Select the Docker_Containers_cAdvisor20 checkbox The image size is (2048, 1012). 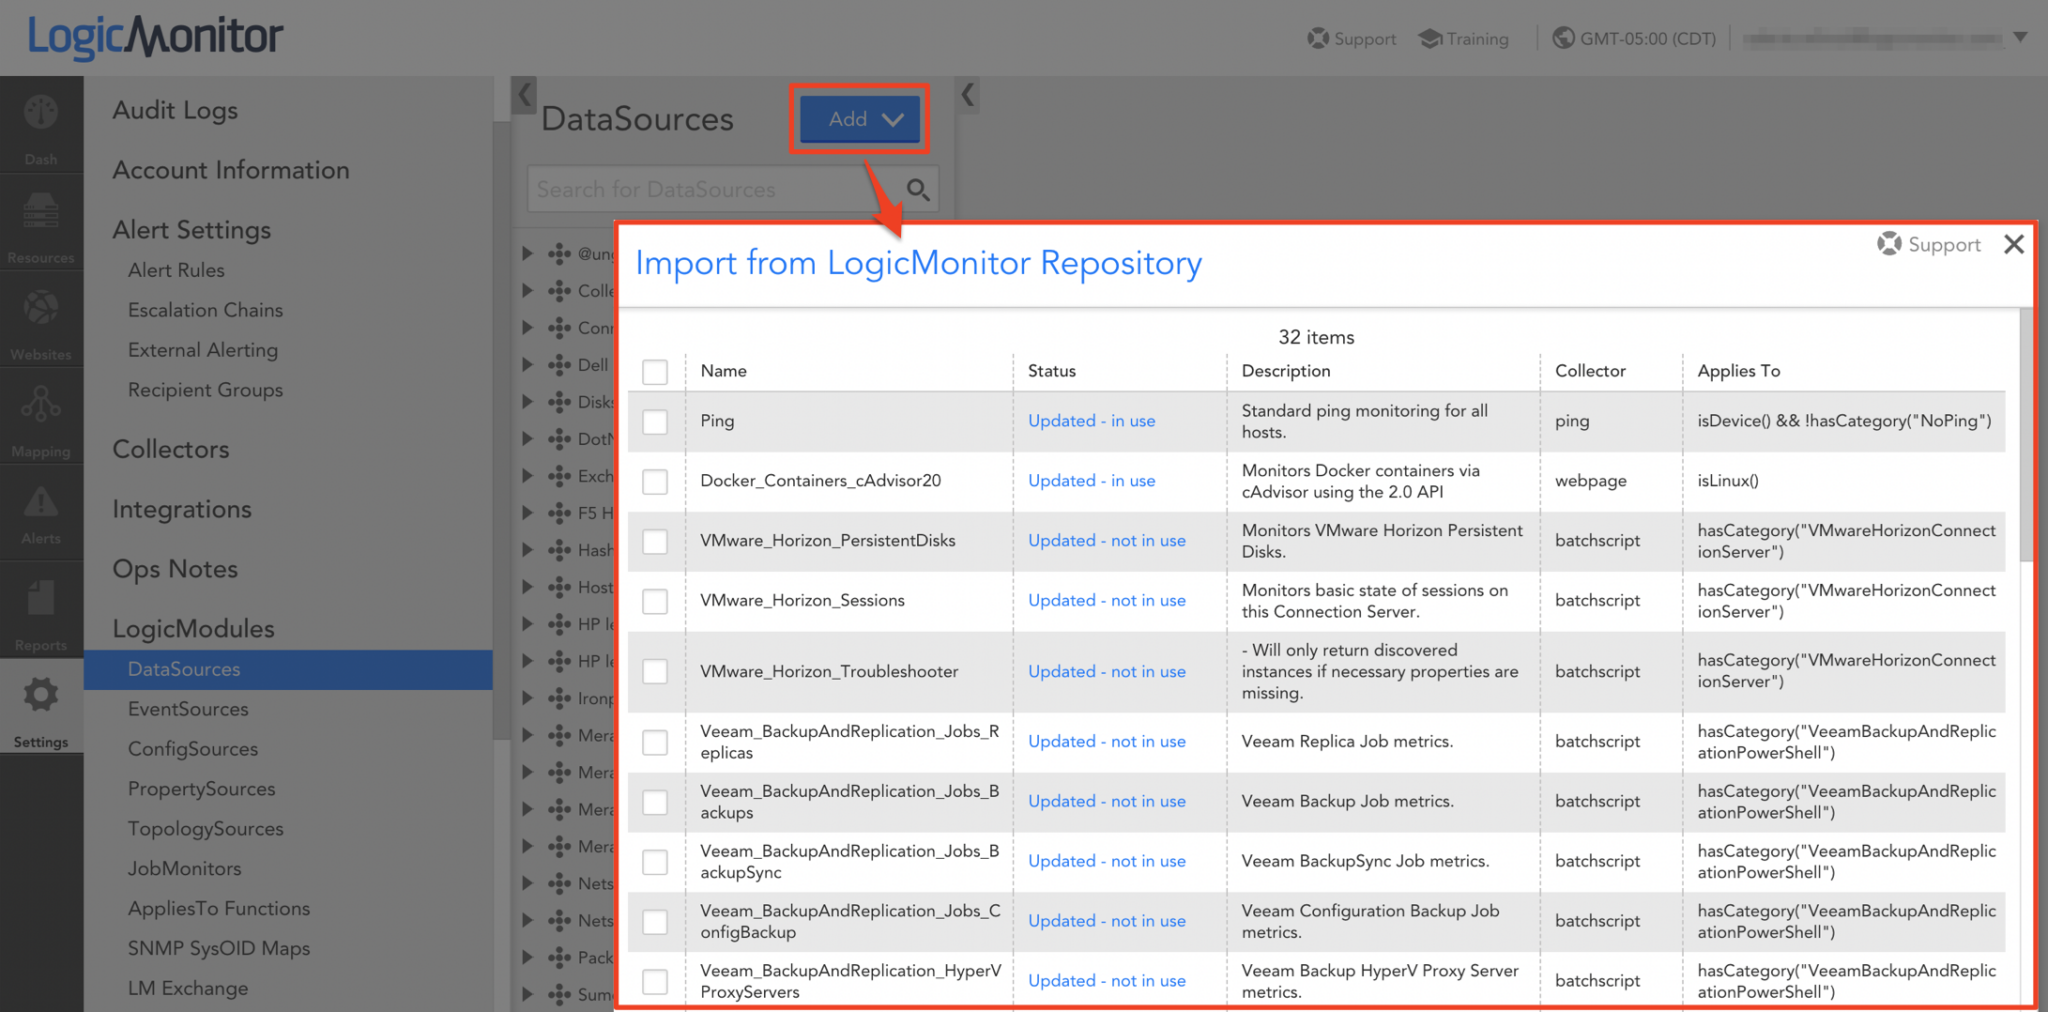(655, 482)
